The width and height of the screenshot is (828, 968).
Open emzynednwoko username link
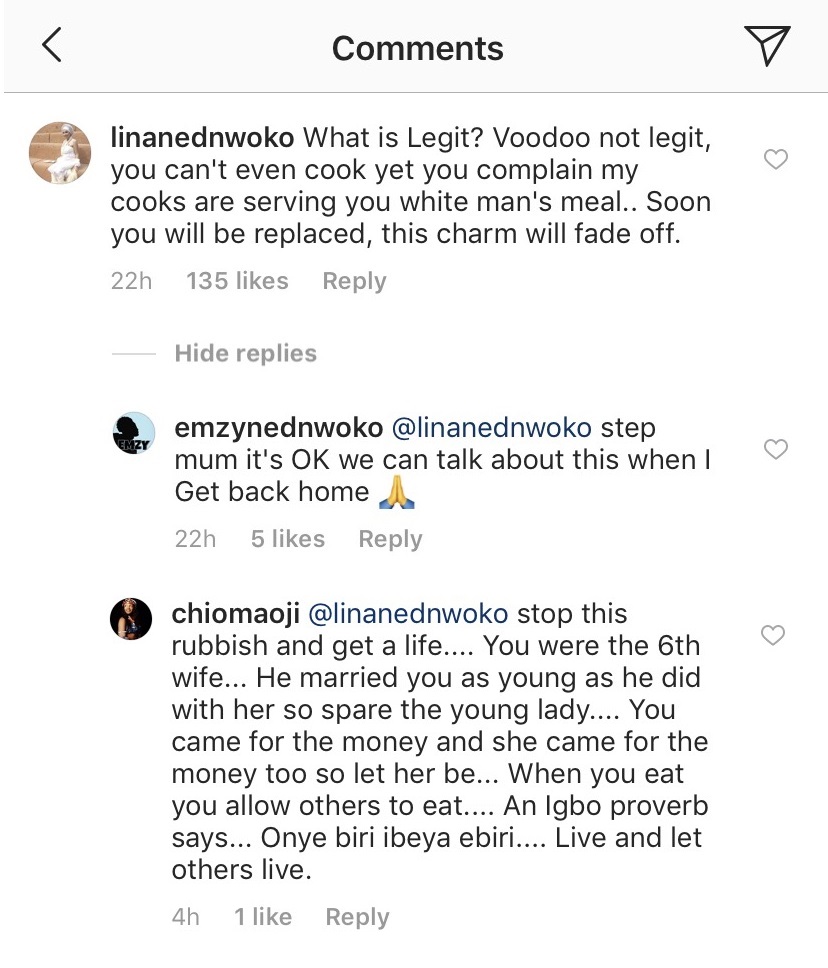(x=278, y=428)
